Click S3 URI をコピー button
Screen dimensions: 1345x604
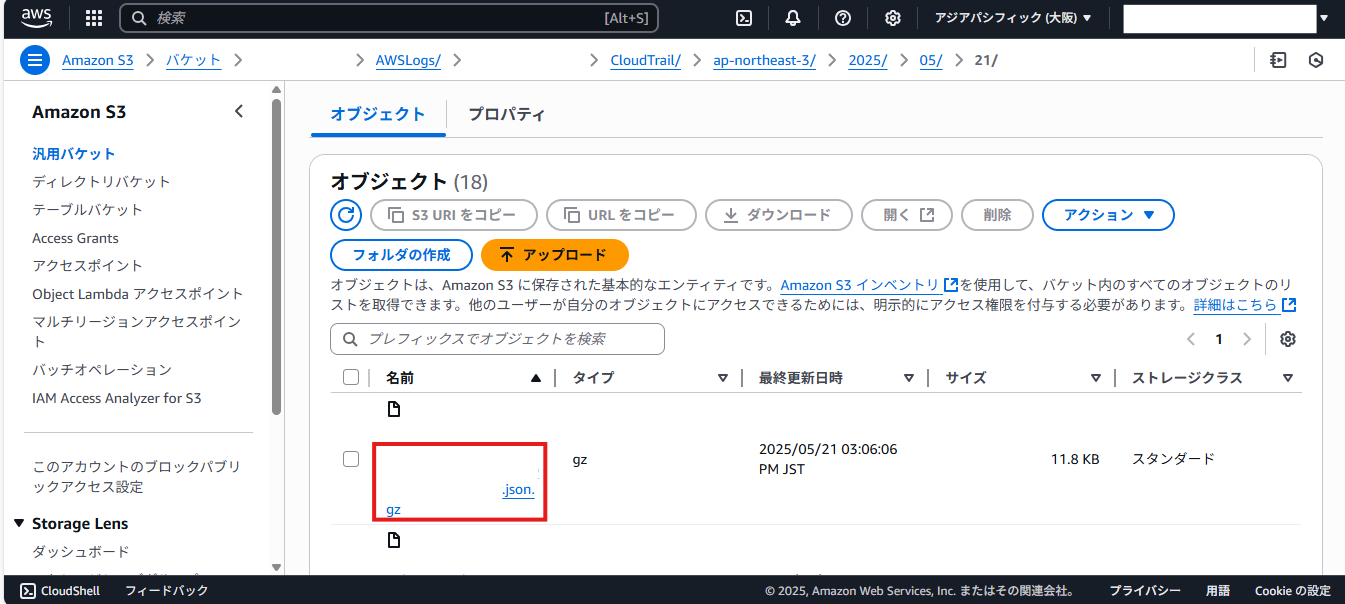coord(454,215)
